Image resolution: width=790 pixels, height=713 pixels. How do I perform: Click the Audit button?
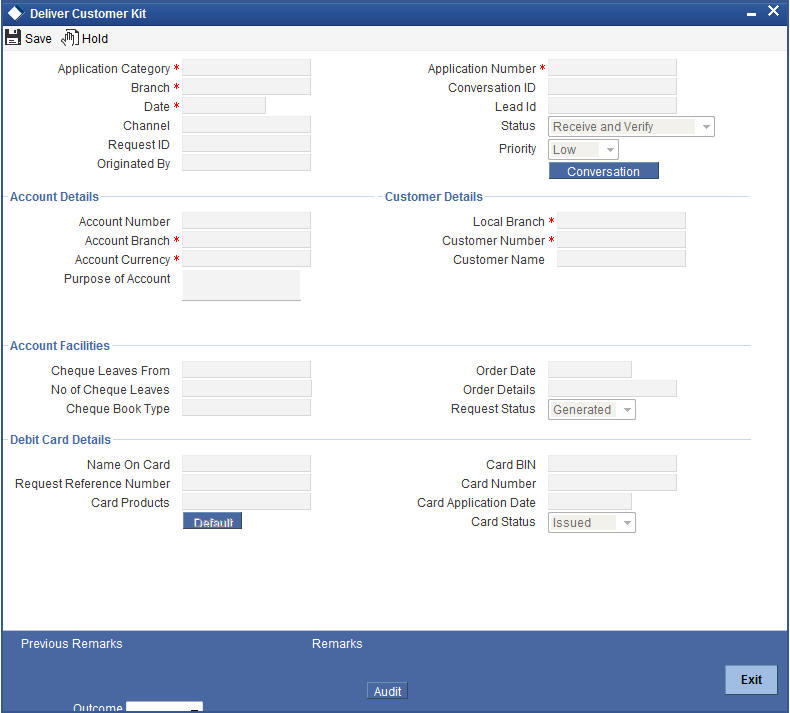tap(387, 691)
